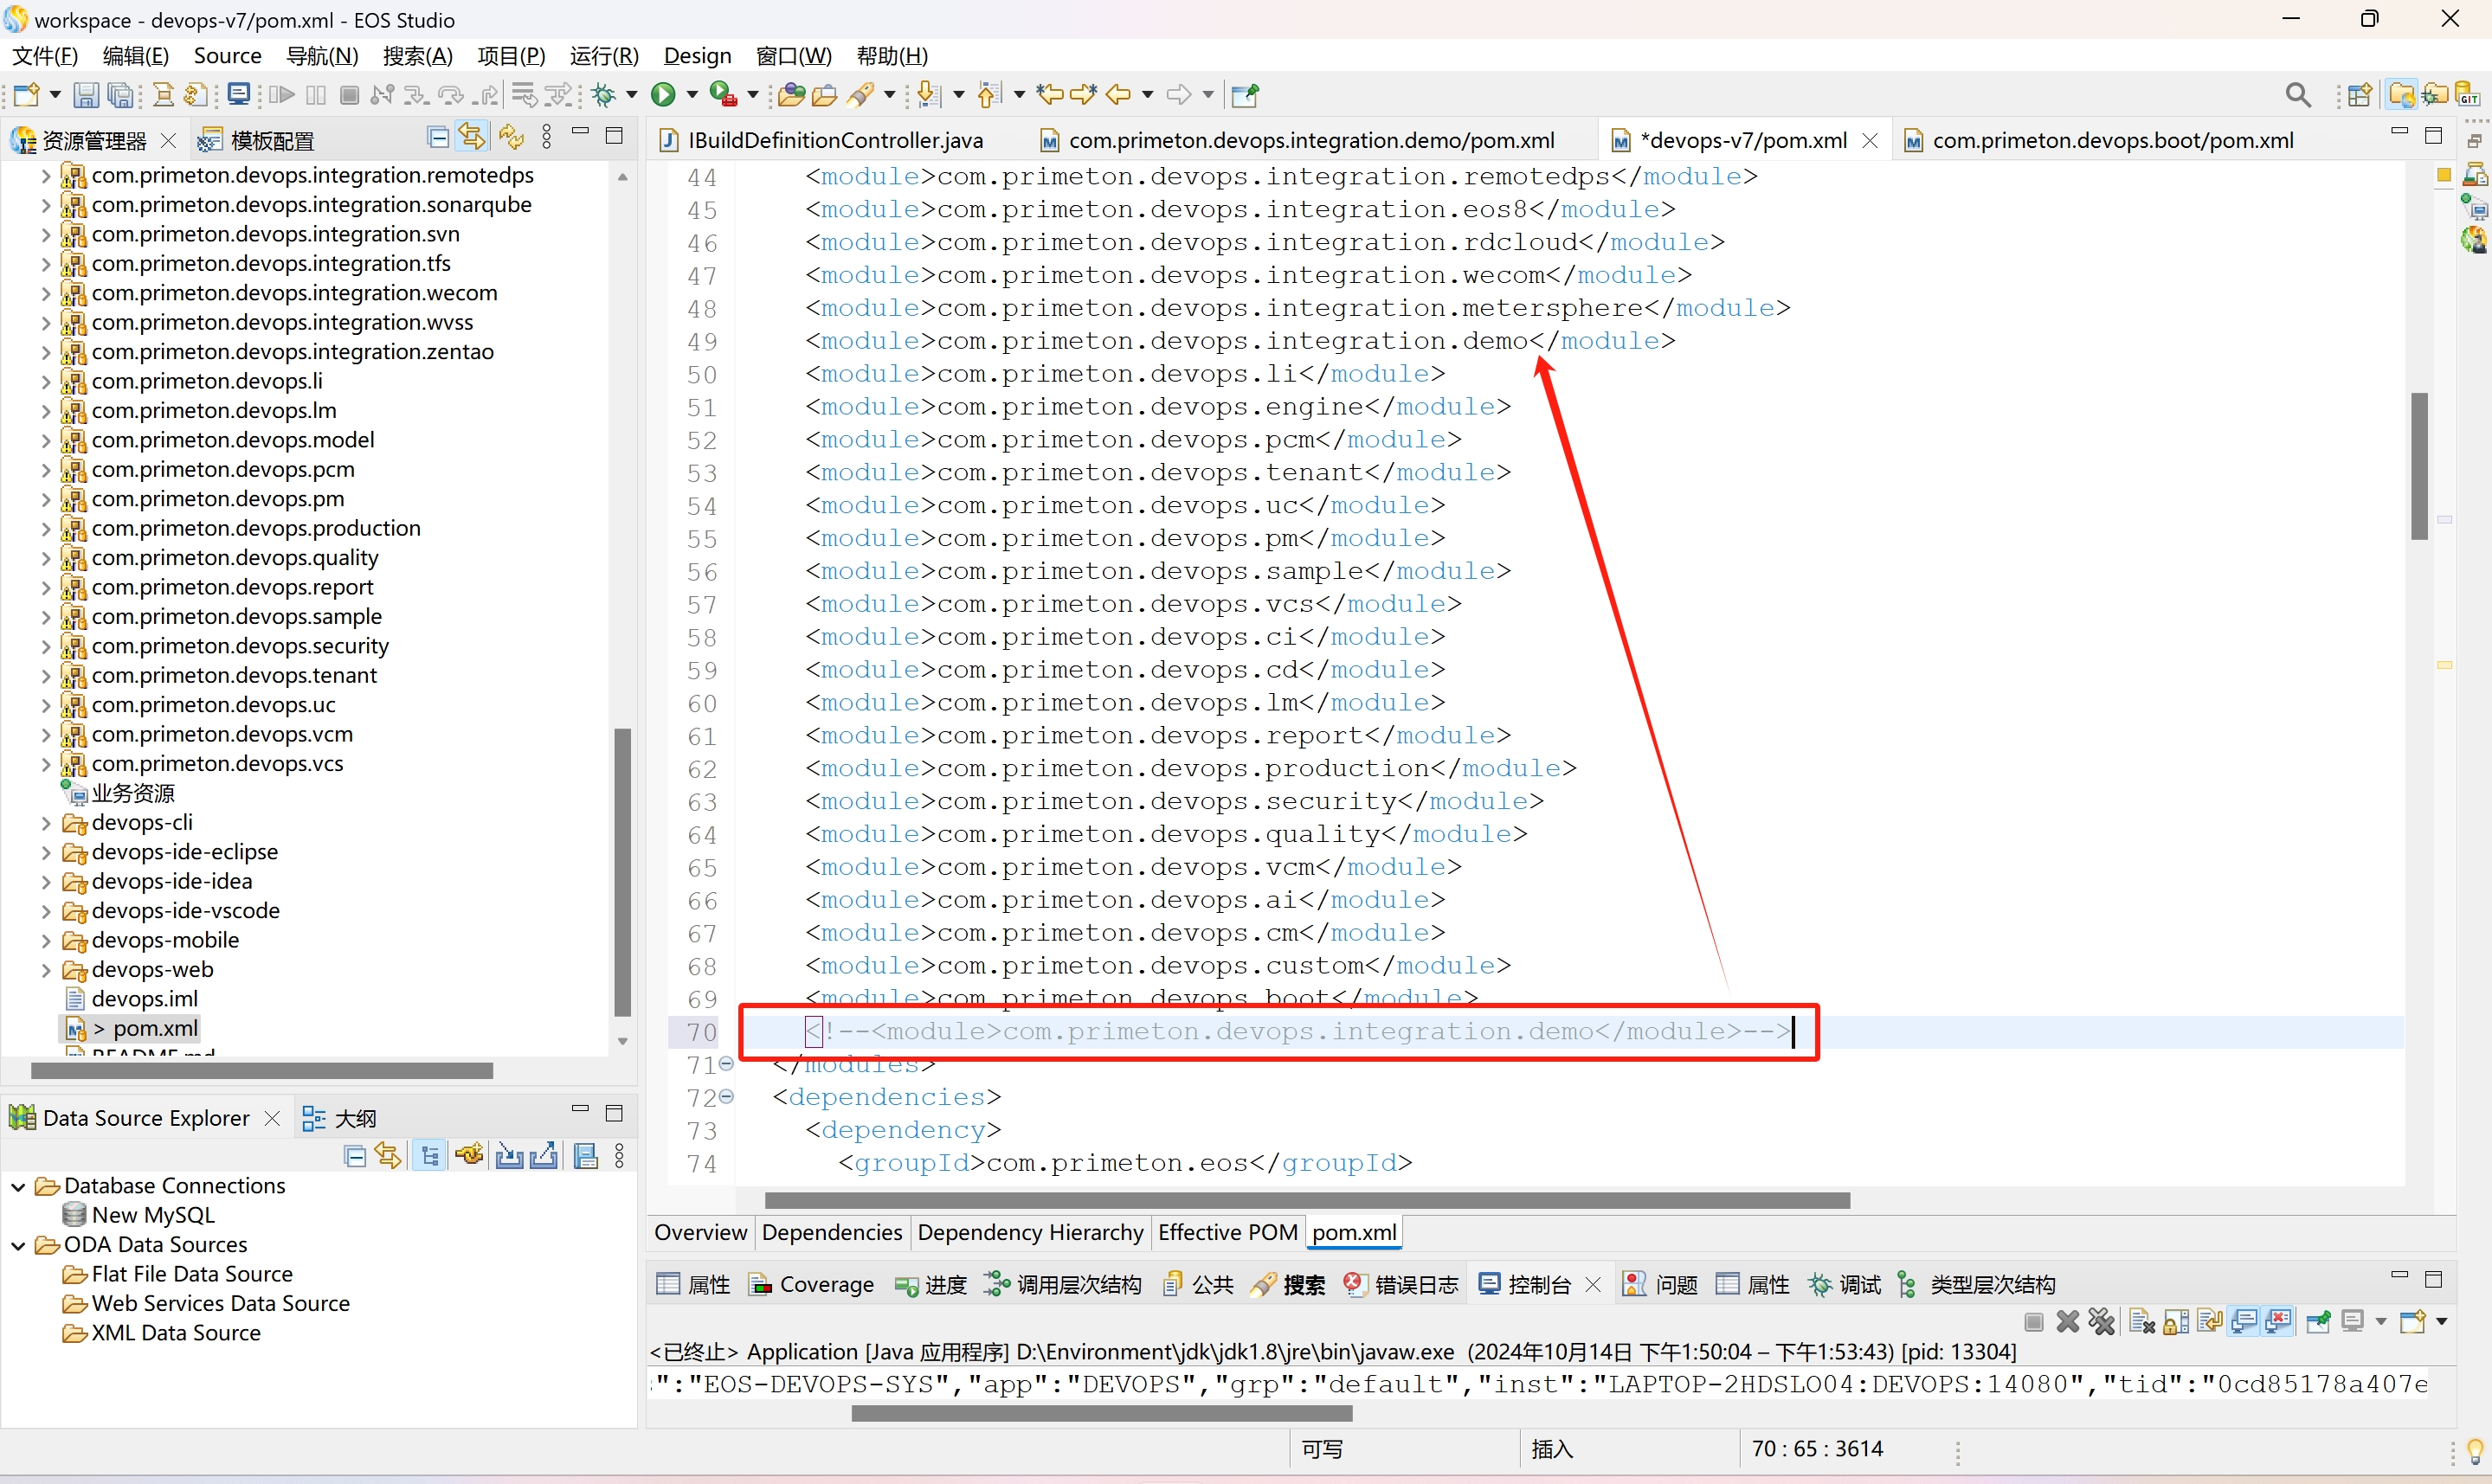2492x1484 pixels.
Task: Toggle show console on standard output change
Action: 2243,1322
